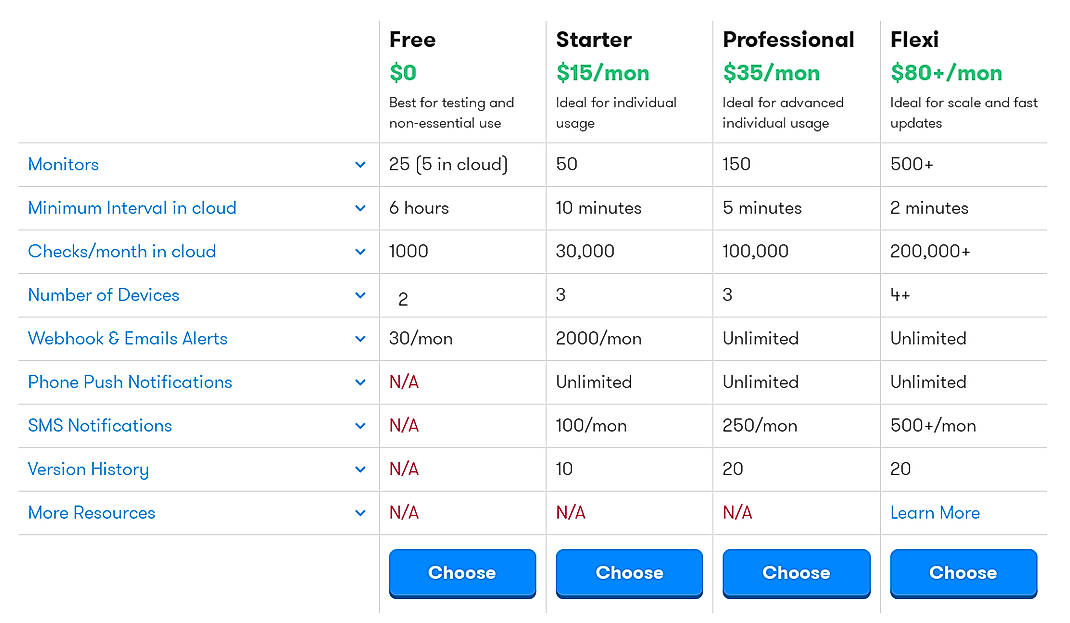
Task: Open the Number of Devices feature link
Action: tap(103, 295)
